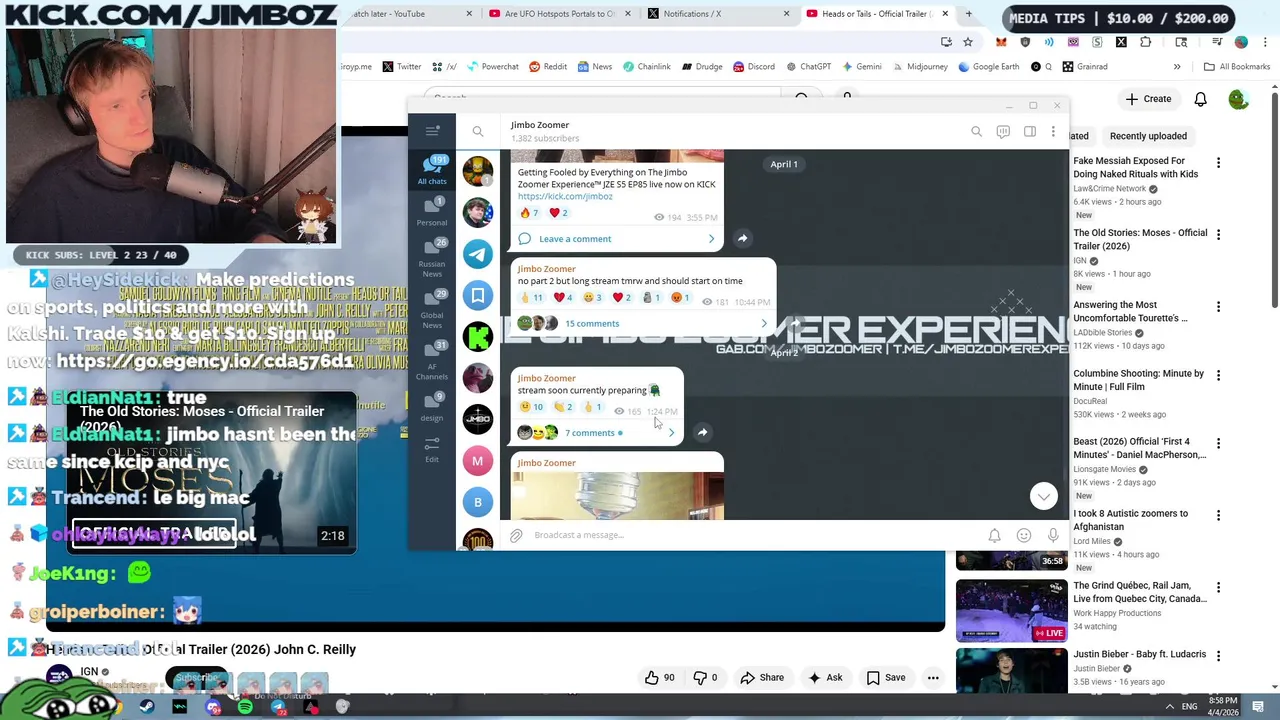Open The Grind Québec live stream thumbnail
The width and height of the screenshot is (1280, 720).
[x=1011, y=610]
